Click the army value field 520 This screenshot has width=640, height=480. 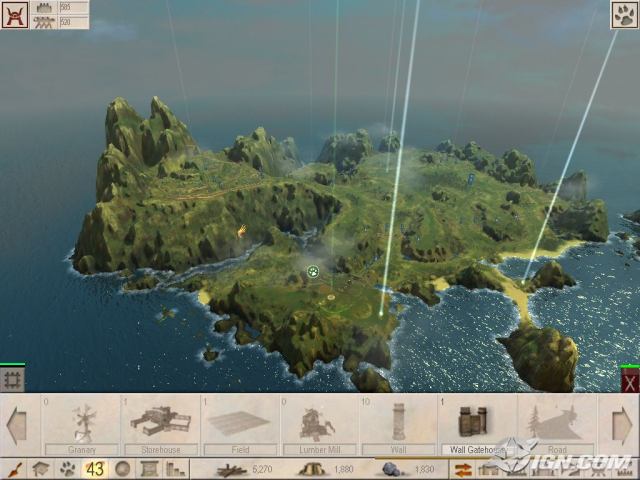[74, 22]
